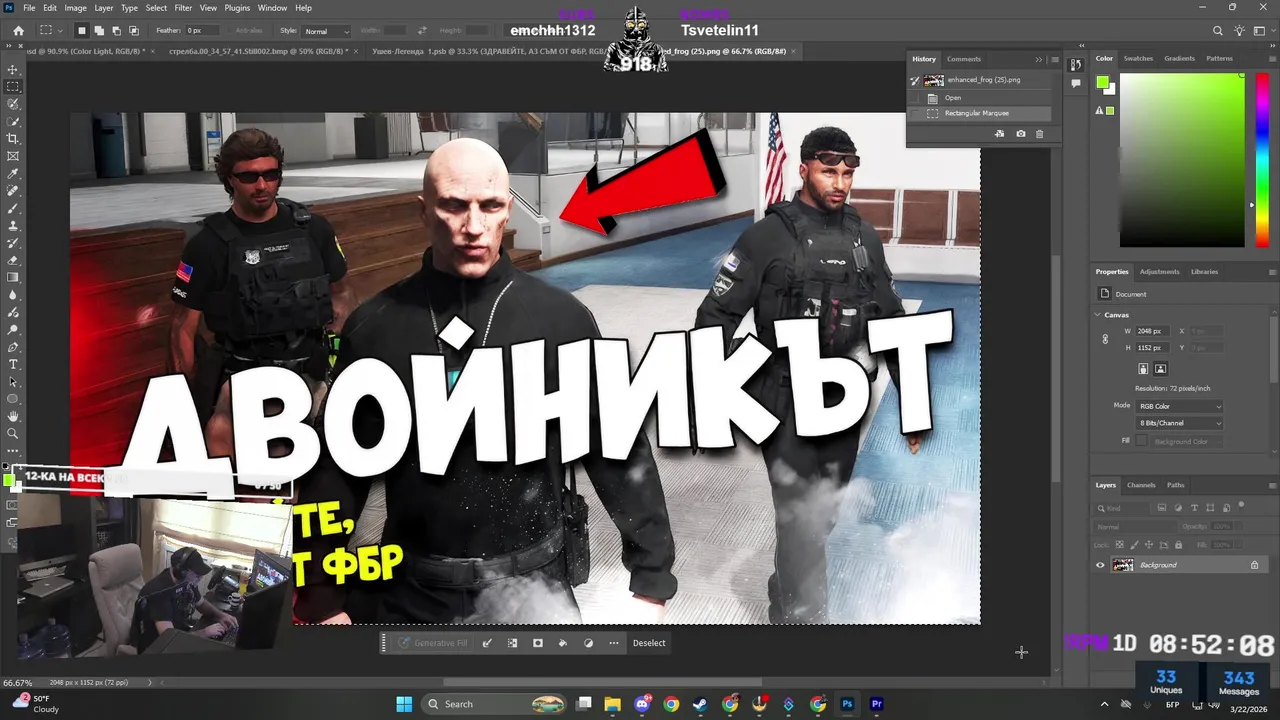Click the Feather input field
This screenshot has height=720, width=1280.
[x=201, y=31]
